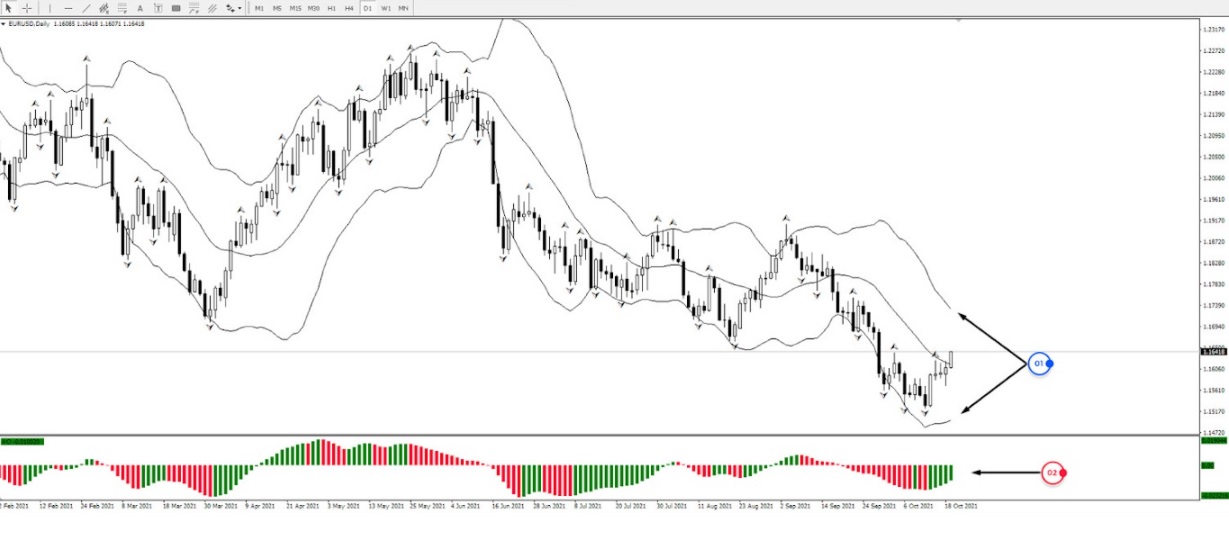The height and width of the screenshot is (544, 1229).
Task: Enable the H4 timeframe
Action: pyautogui.click(x=349, y=8)
